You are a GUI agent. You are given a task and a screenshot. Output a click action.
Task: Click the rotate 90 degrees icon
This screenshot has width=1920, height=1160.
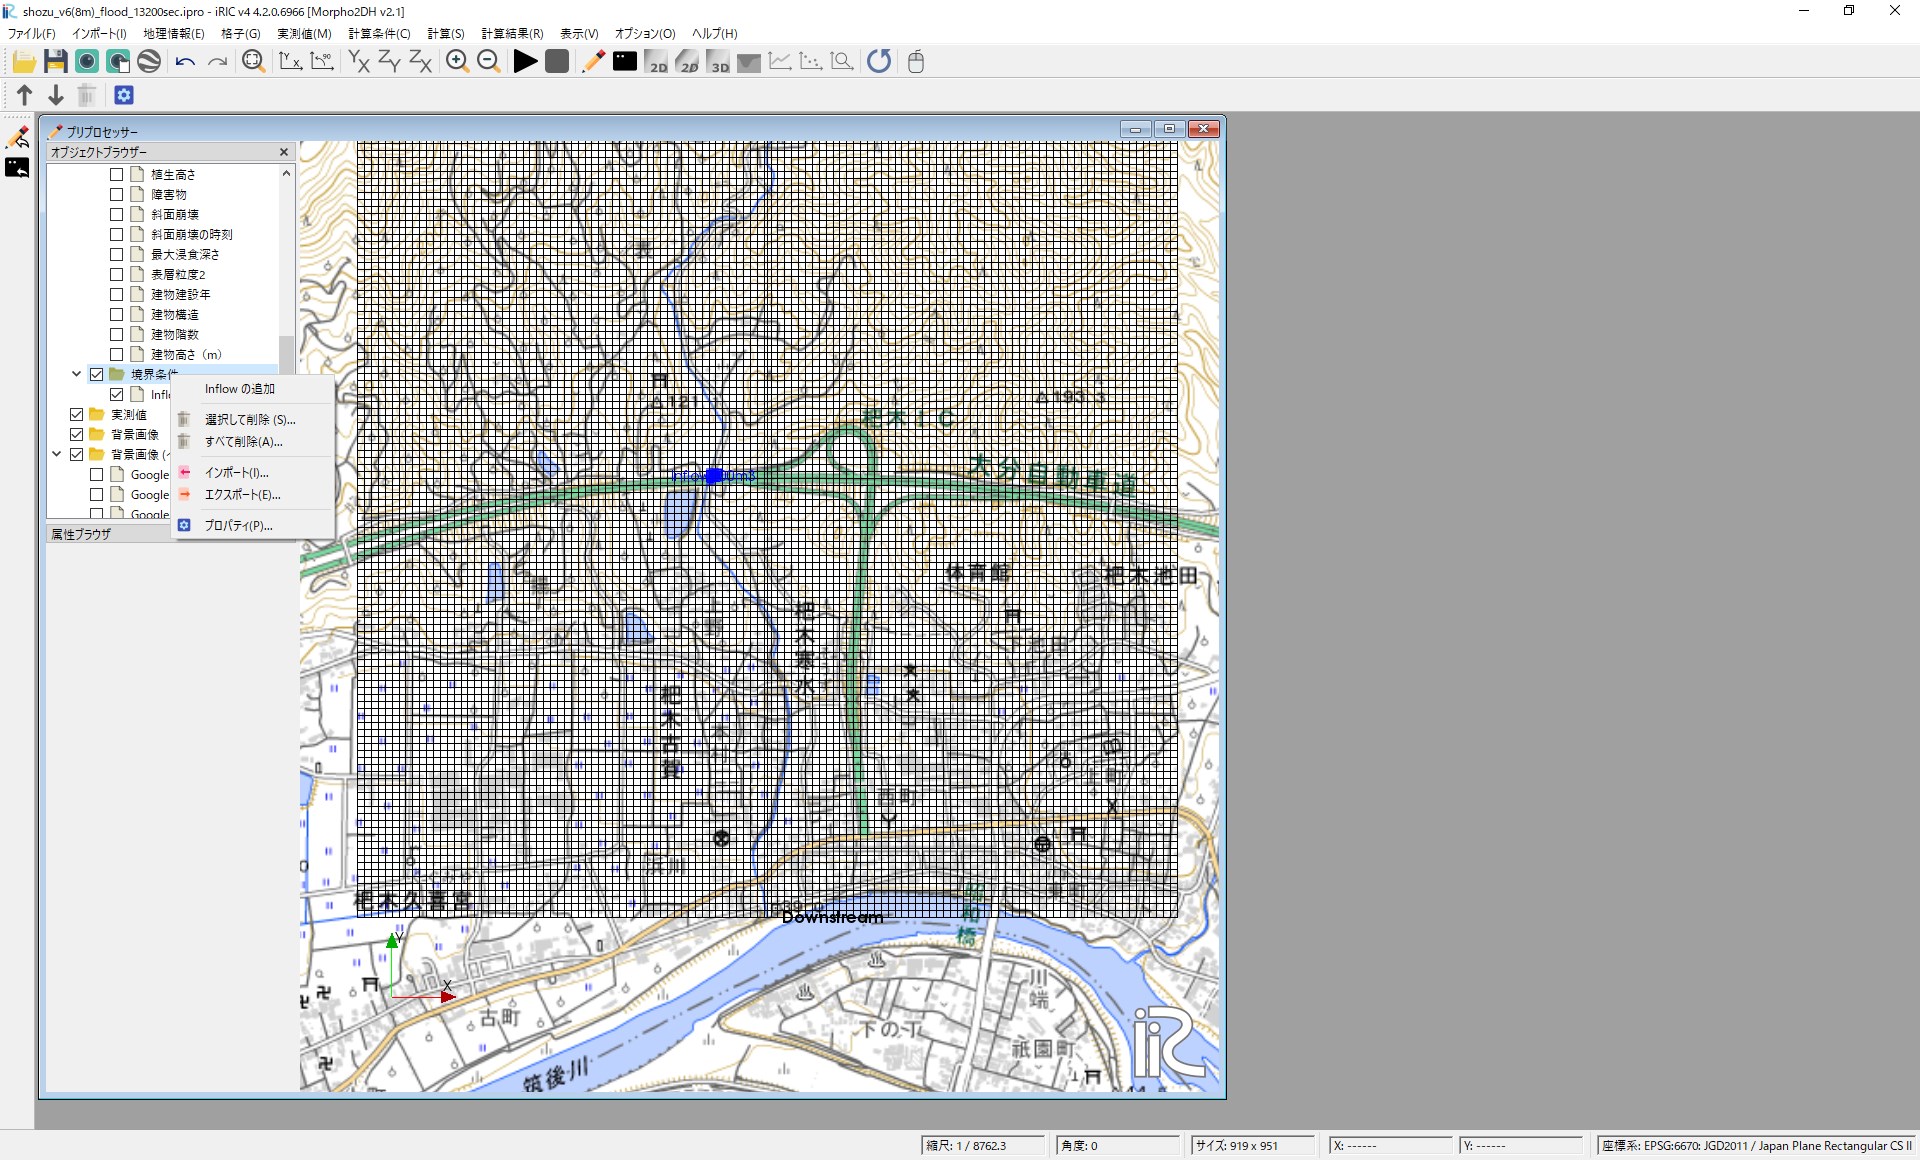[x=322, y=62]
